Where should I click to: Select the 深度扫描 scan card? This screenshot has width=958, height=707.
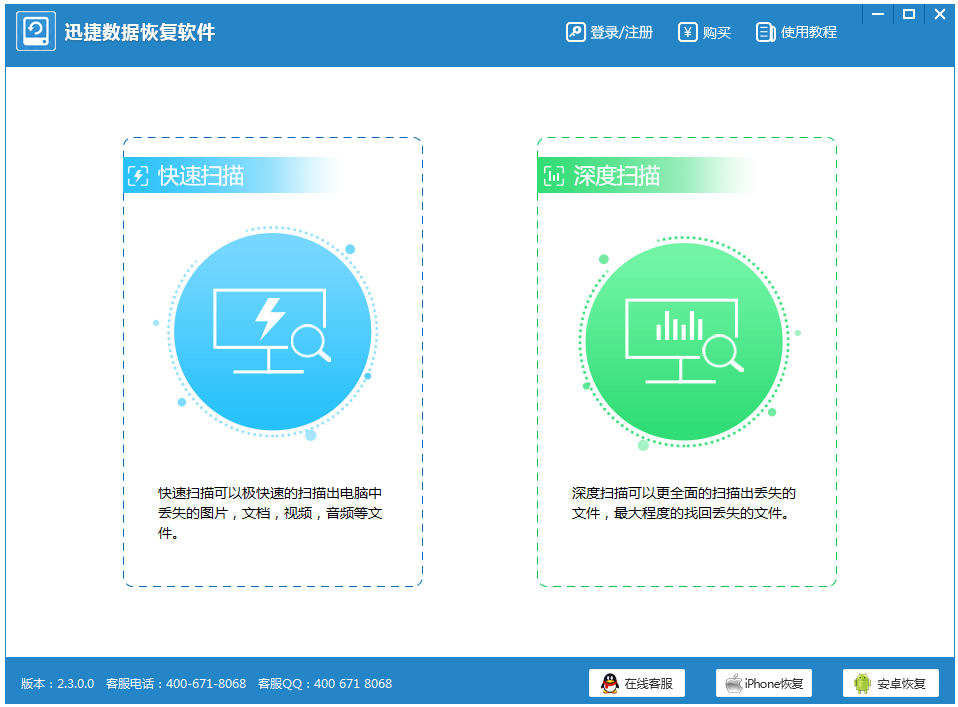pyautogui.click(x=685, y=360)
